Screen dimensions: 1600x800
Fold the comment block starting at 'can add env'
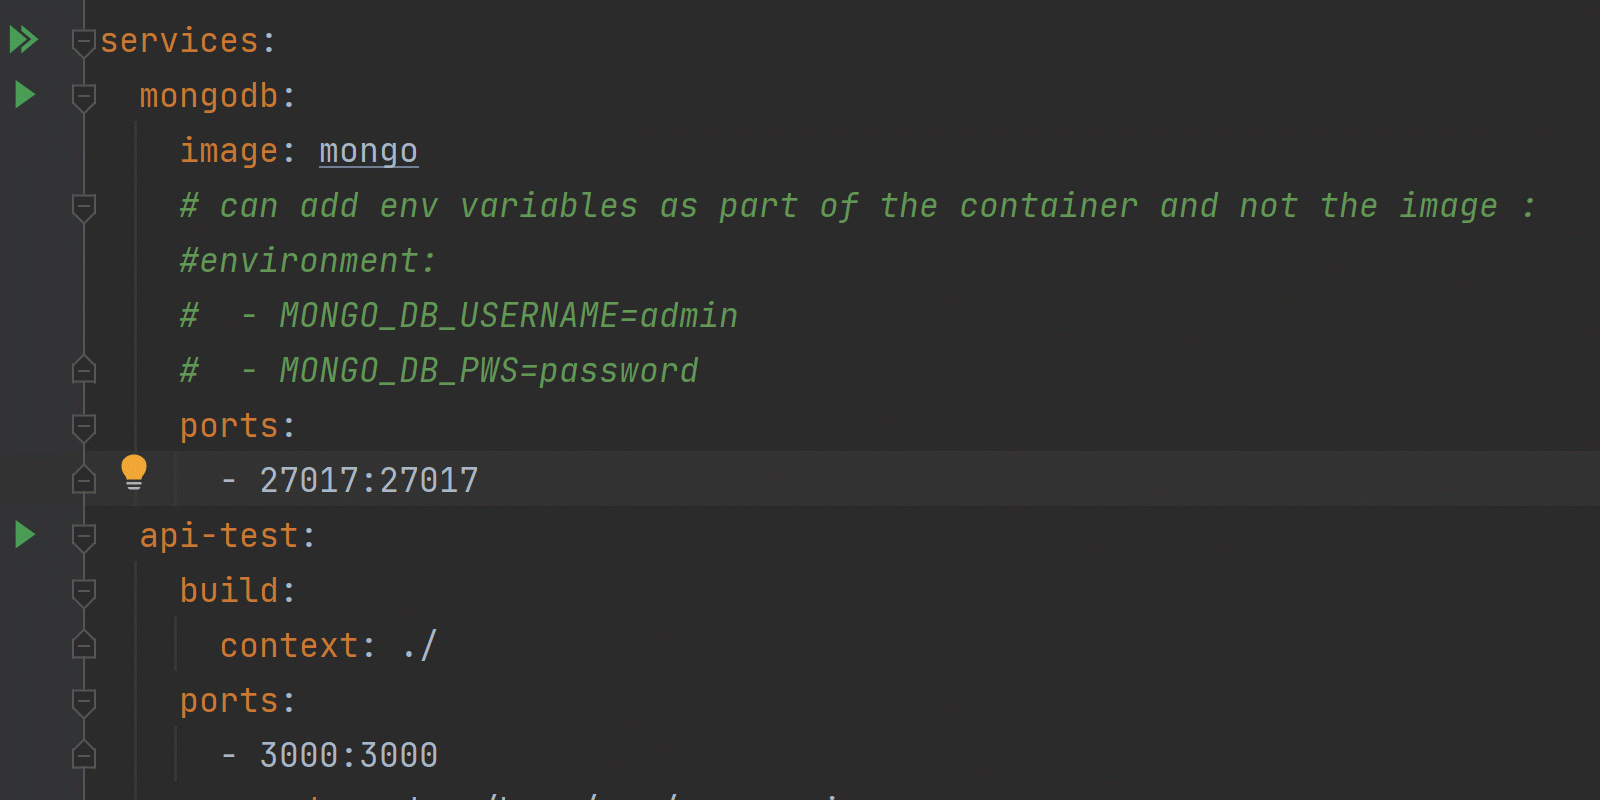click(84, 207)
